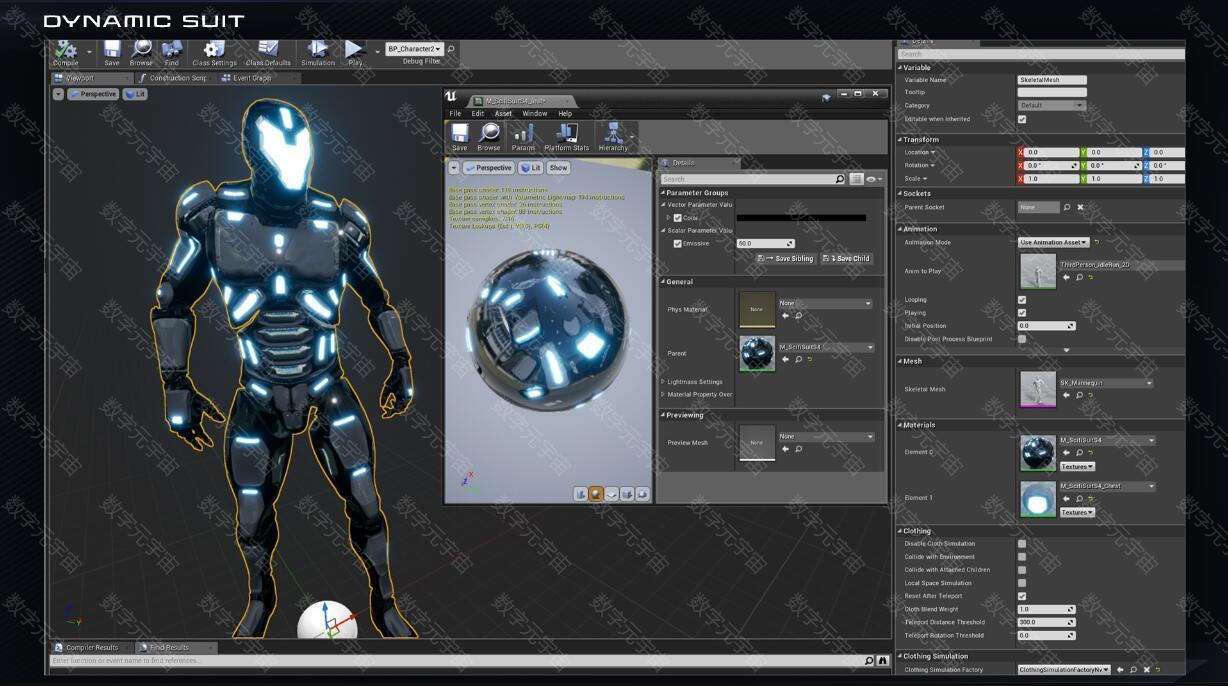
Task: Open Element 1 Textures dropdown
Action: (x=1077, y=513)
